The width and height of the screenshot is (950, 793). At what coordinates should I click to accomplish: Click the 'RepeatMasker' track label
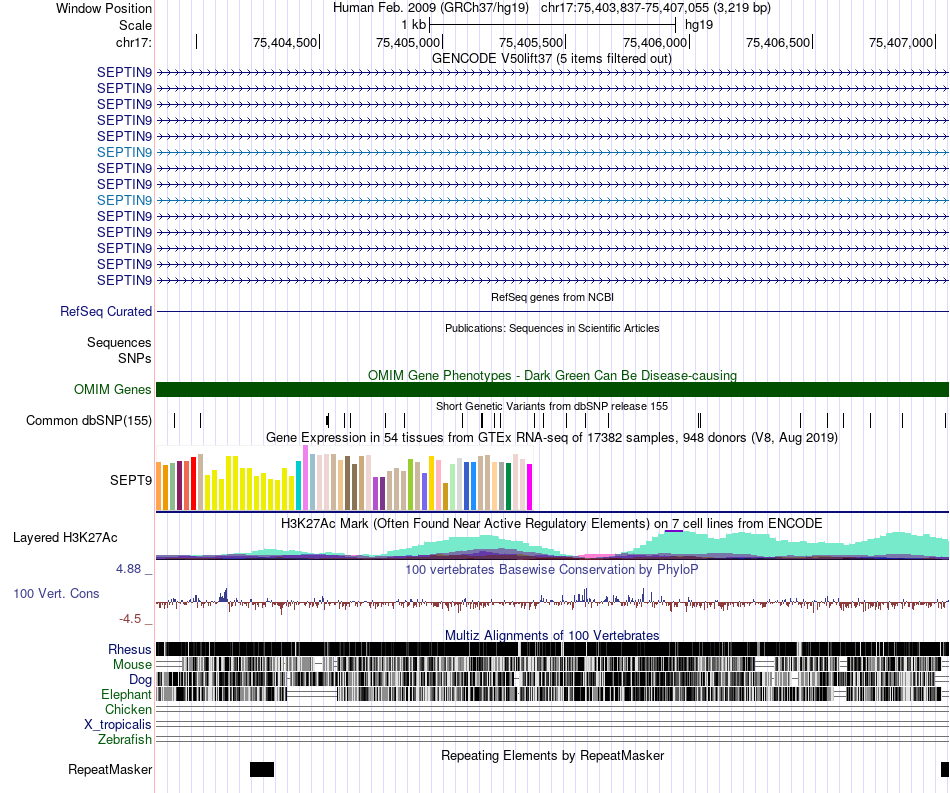click(110, 769)
